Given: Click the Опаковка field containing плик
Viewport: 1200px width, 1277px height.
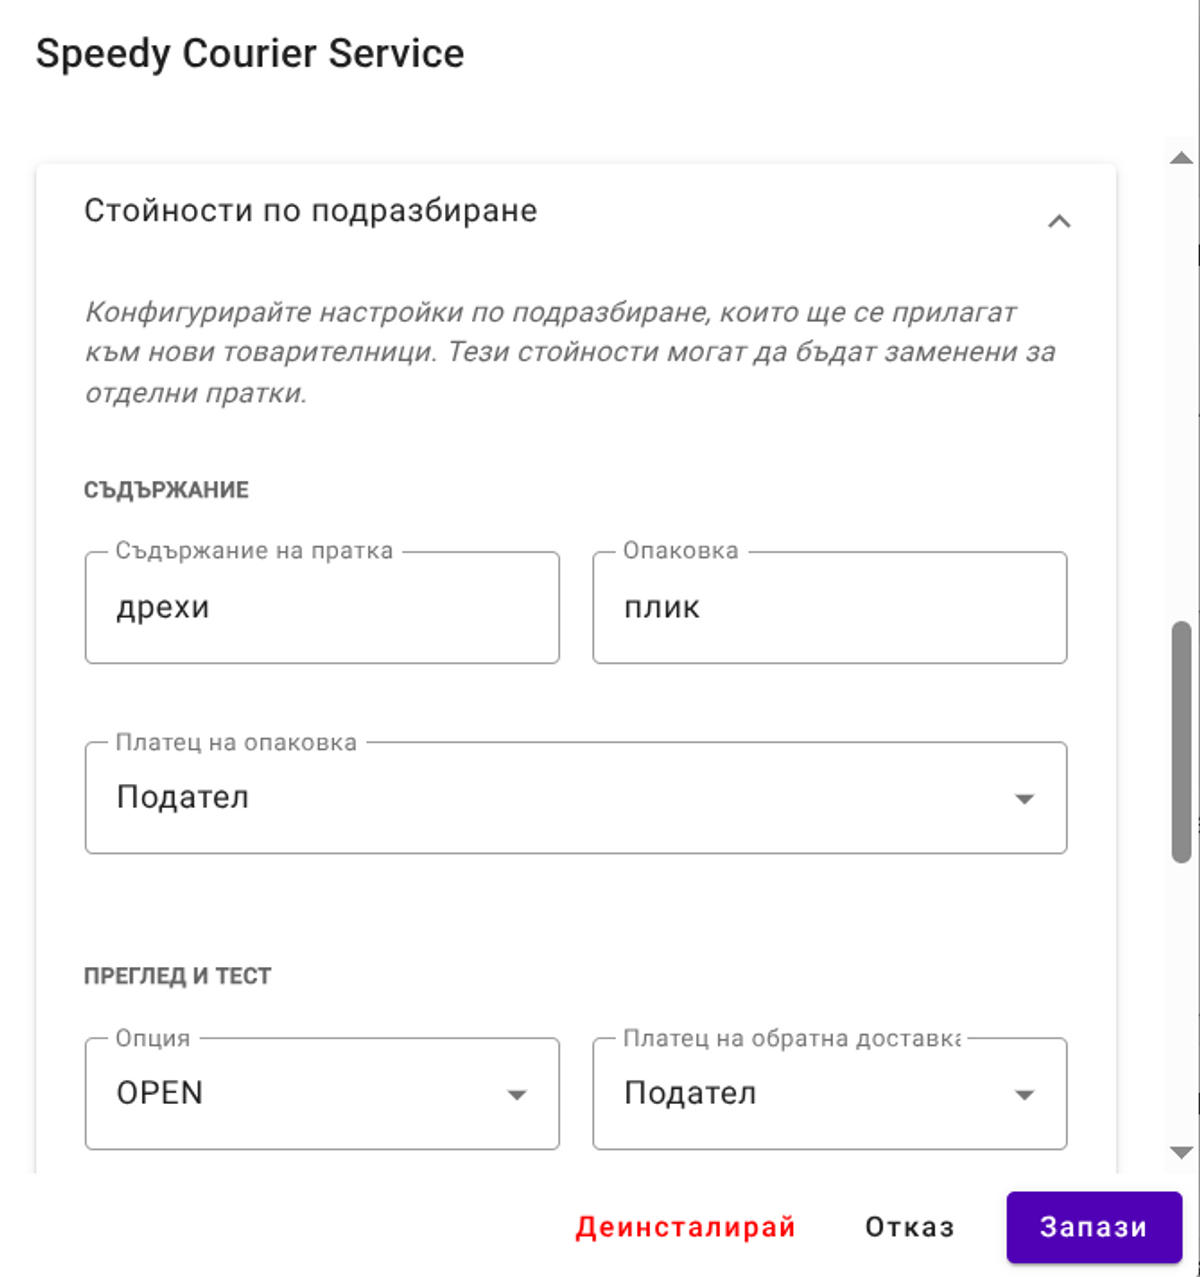Looking at the screenshot, I should [x=830, y=607].
